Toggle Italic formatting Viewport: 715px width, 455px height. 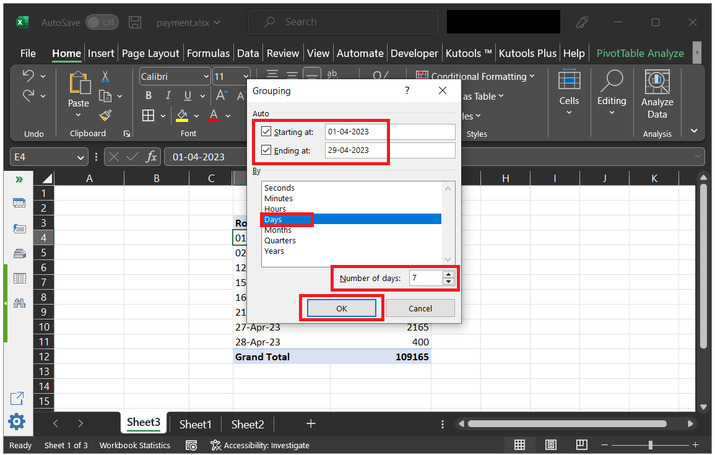point(168,96)
